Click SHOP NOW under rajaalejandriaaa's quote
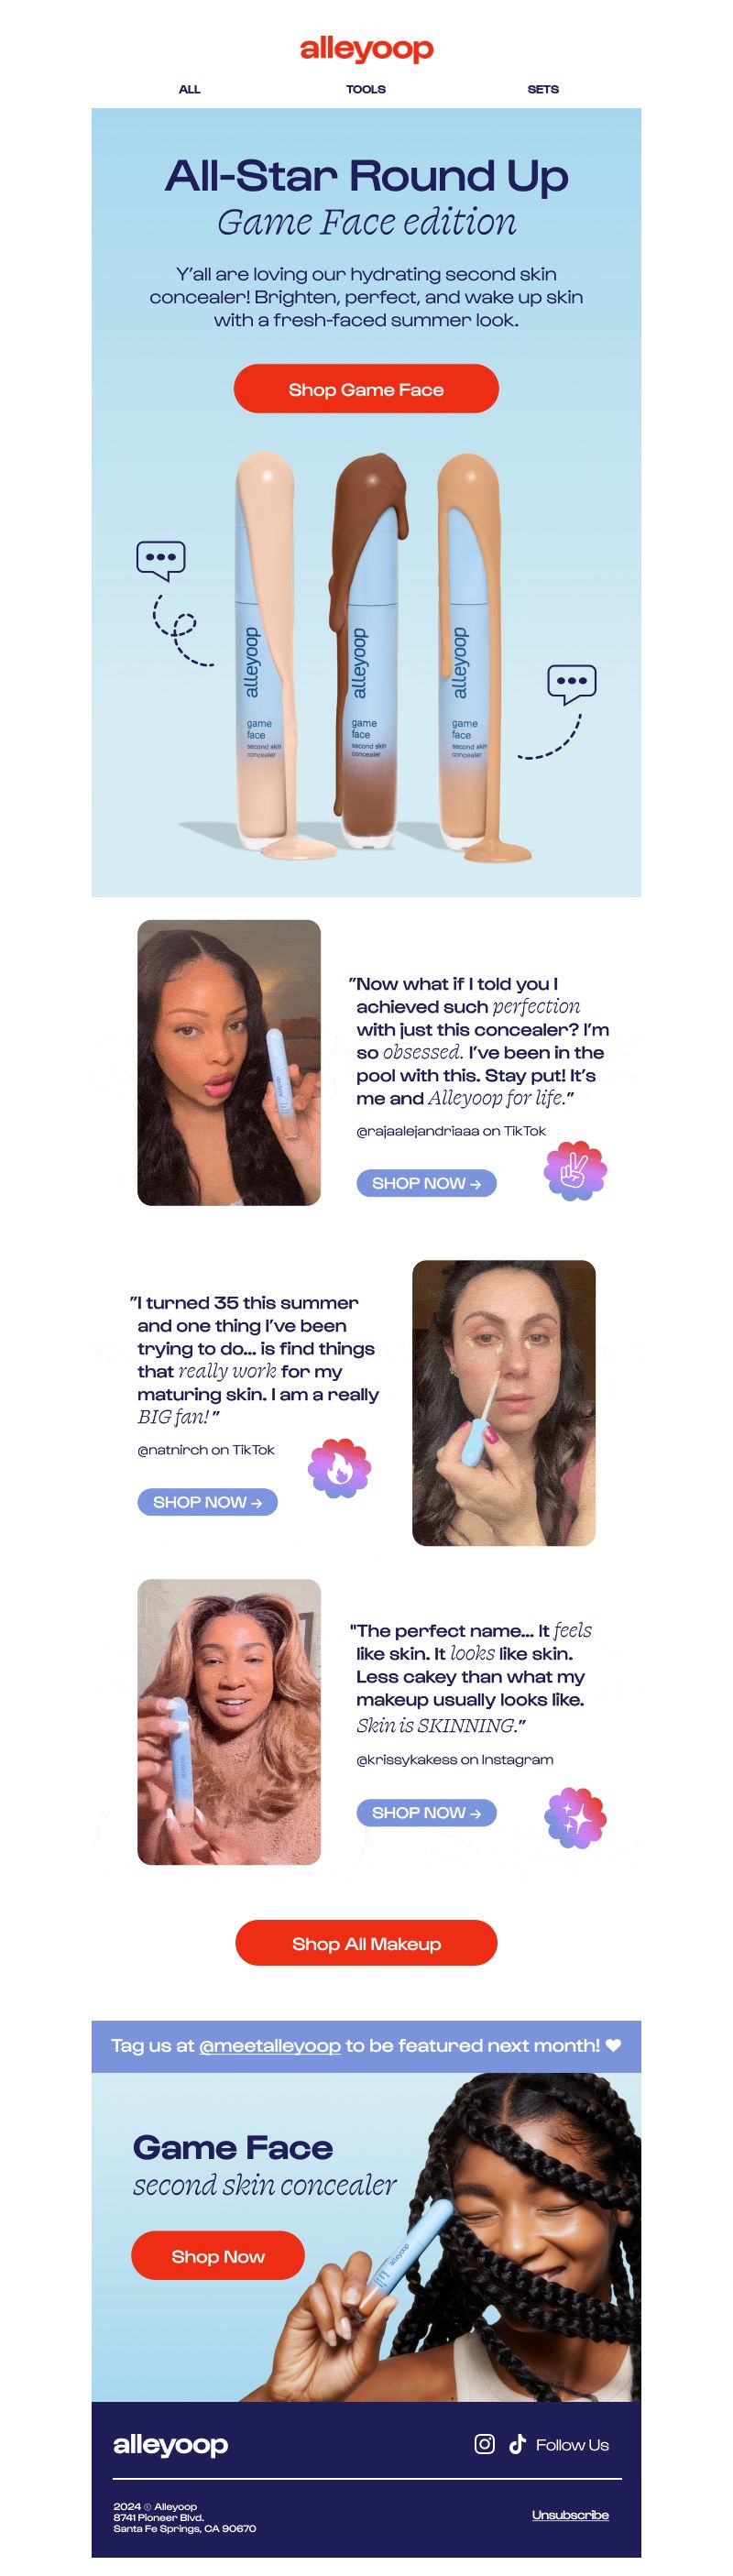The height and width of the screenshot is (2576, 733). 427,1183
